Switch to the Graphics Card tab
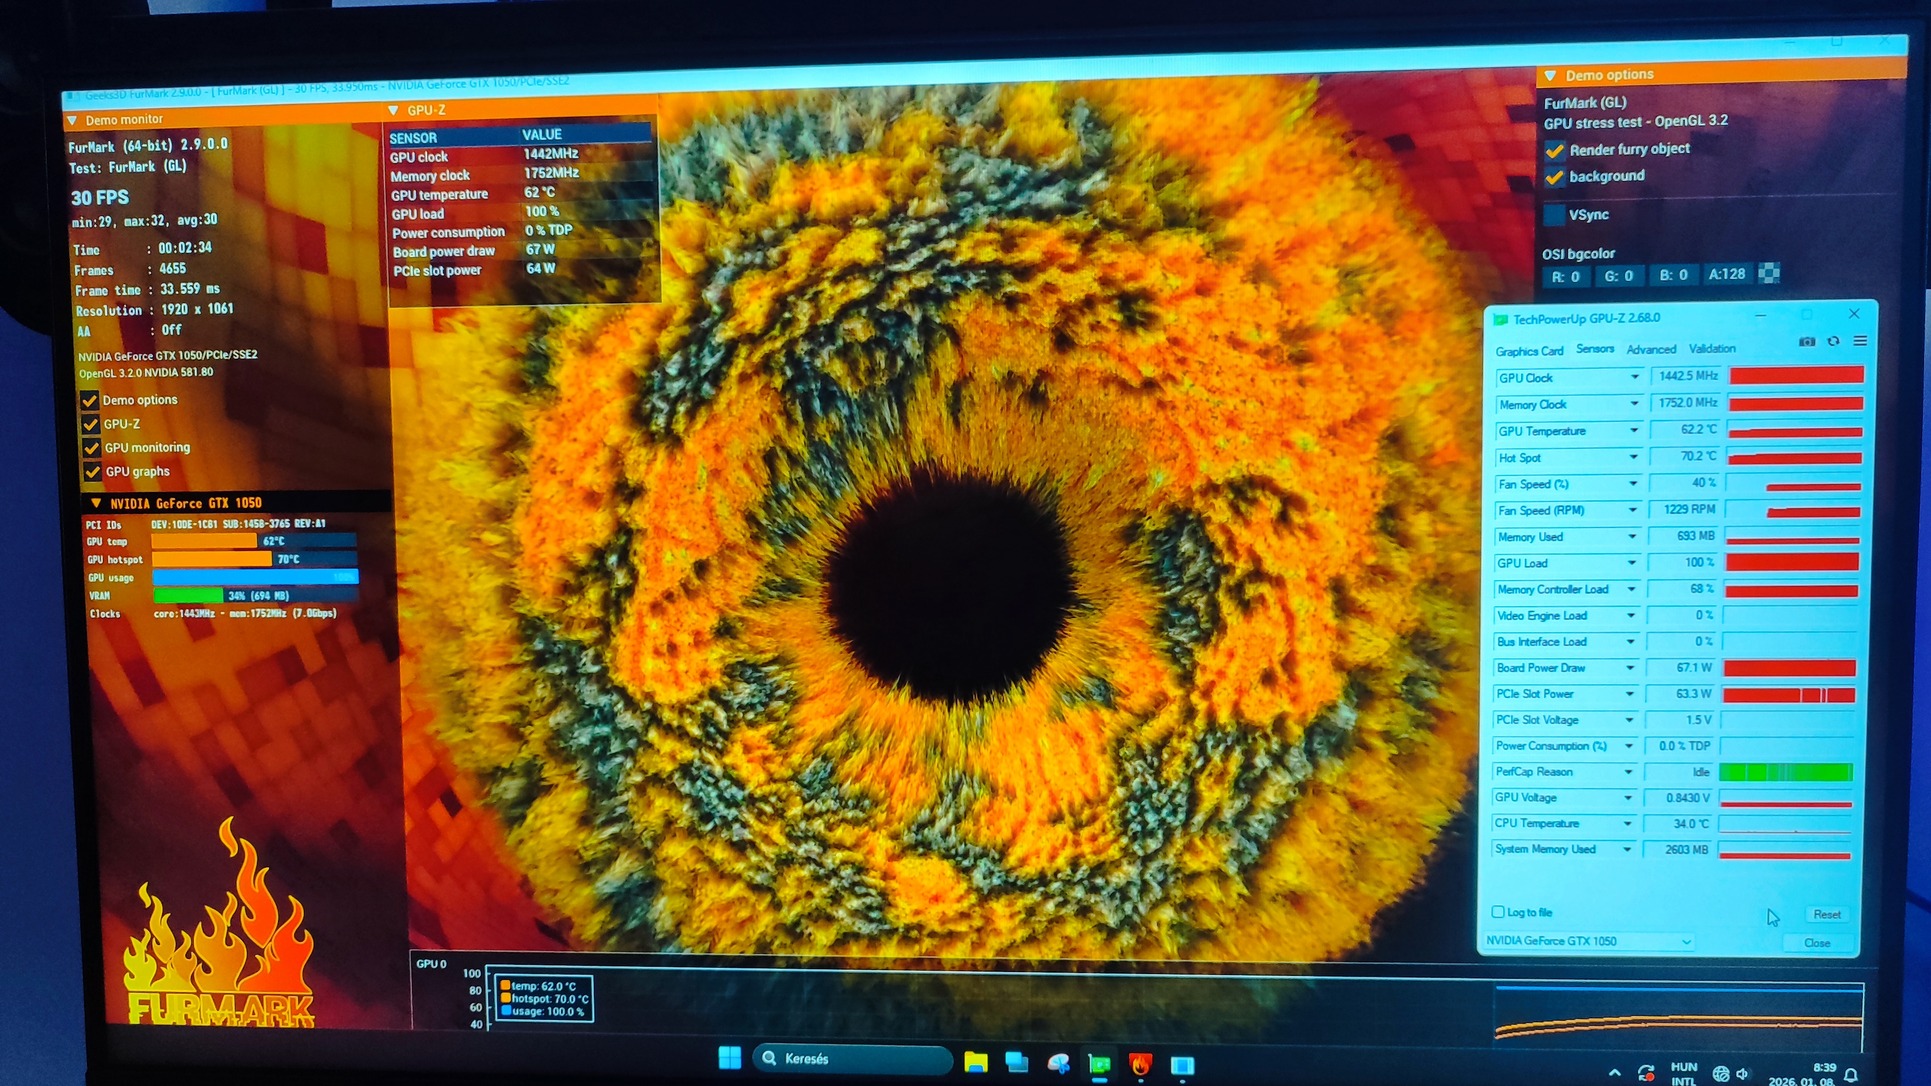 (x=1528, y=351)
